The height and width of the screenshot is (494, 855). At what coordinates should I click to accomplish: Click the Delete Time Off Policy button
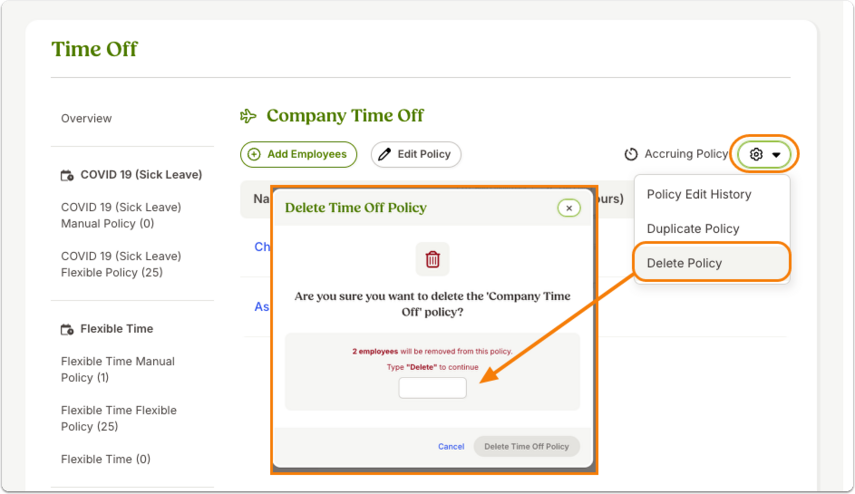pyautogui.click(x=526, y=447)
